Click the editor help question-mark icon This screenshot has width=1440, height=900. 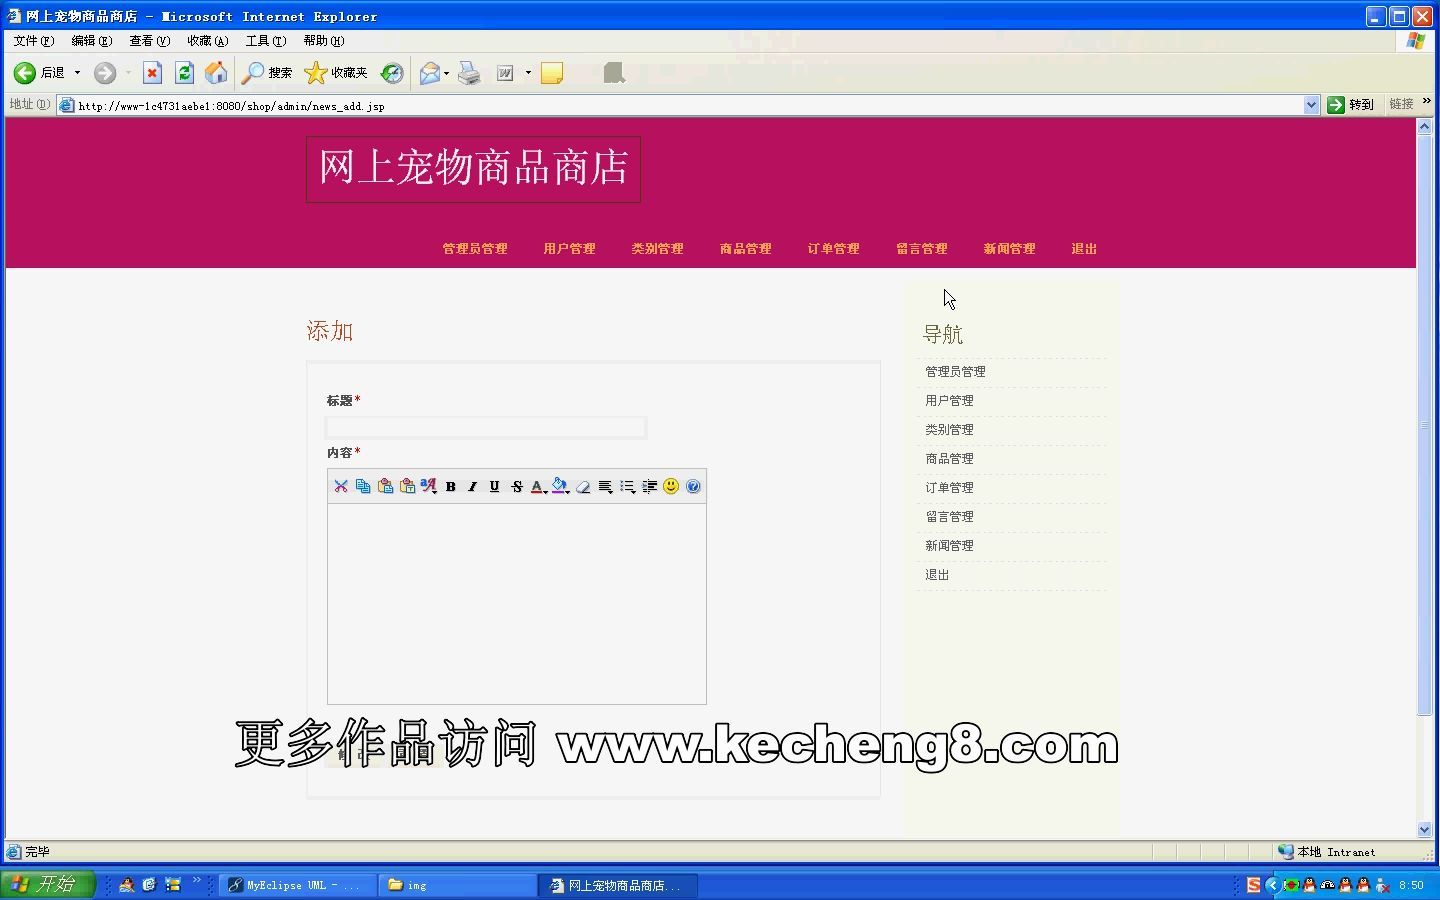693,486
